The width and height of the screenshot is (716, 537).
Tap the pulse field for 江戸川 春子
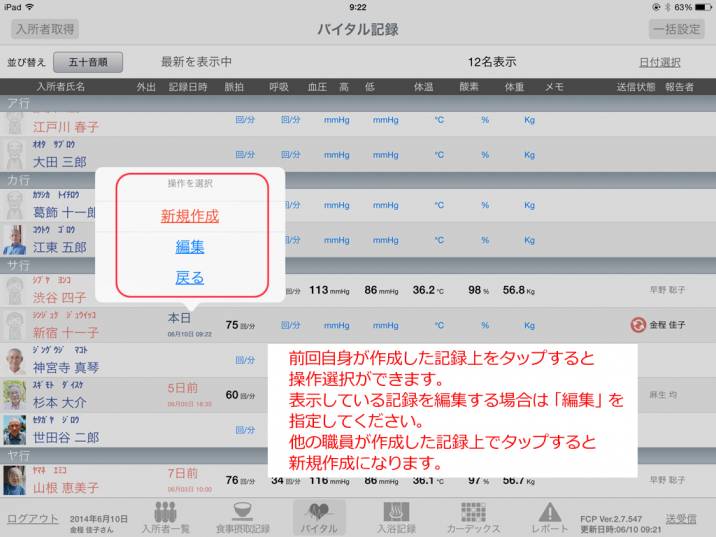(x=244, y=120)
